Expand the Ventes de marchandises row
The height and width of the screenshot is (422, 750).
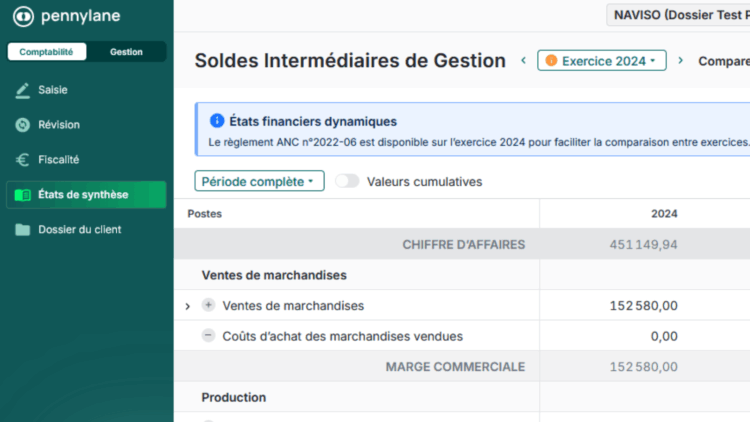[188, 306]
